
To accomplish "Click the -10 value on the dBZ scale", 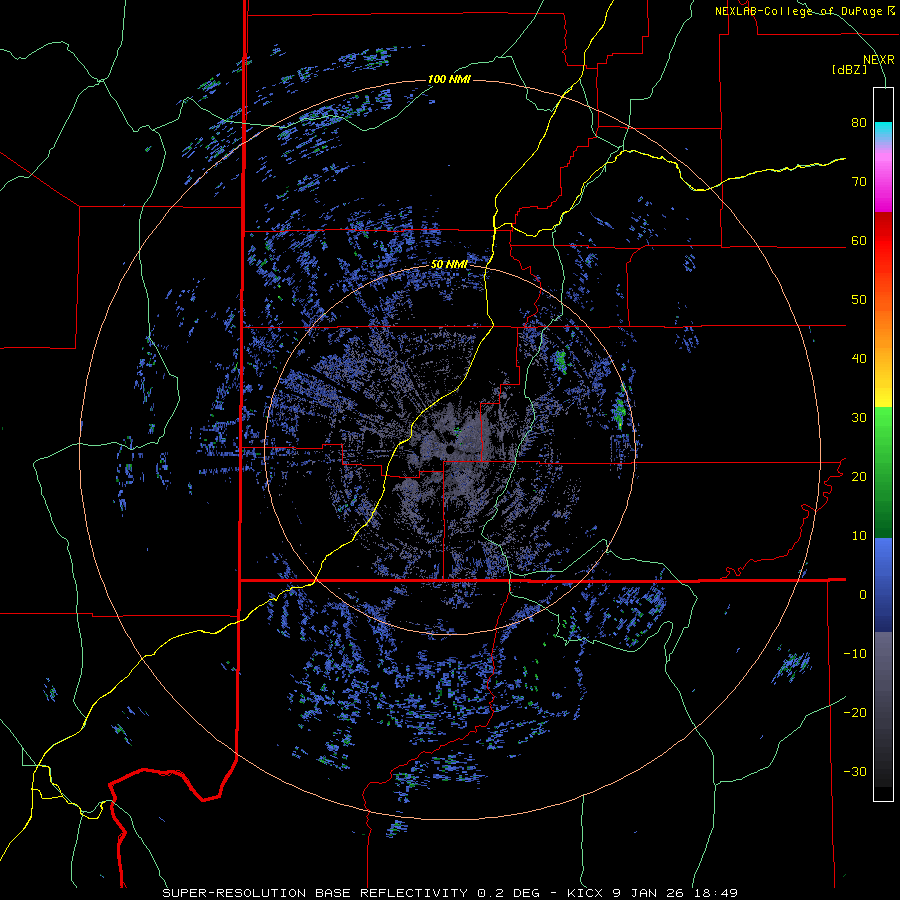I will point(855,654).
